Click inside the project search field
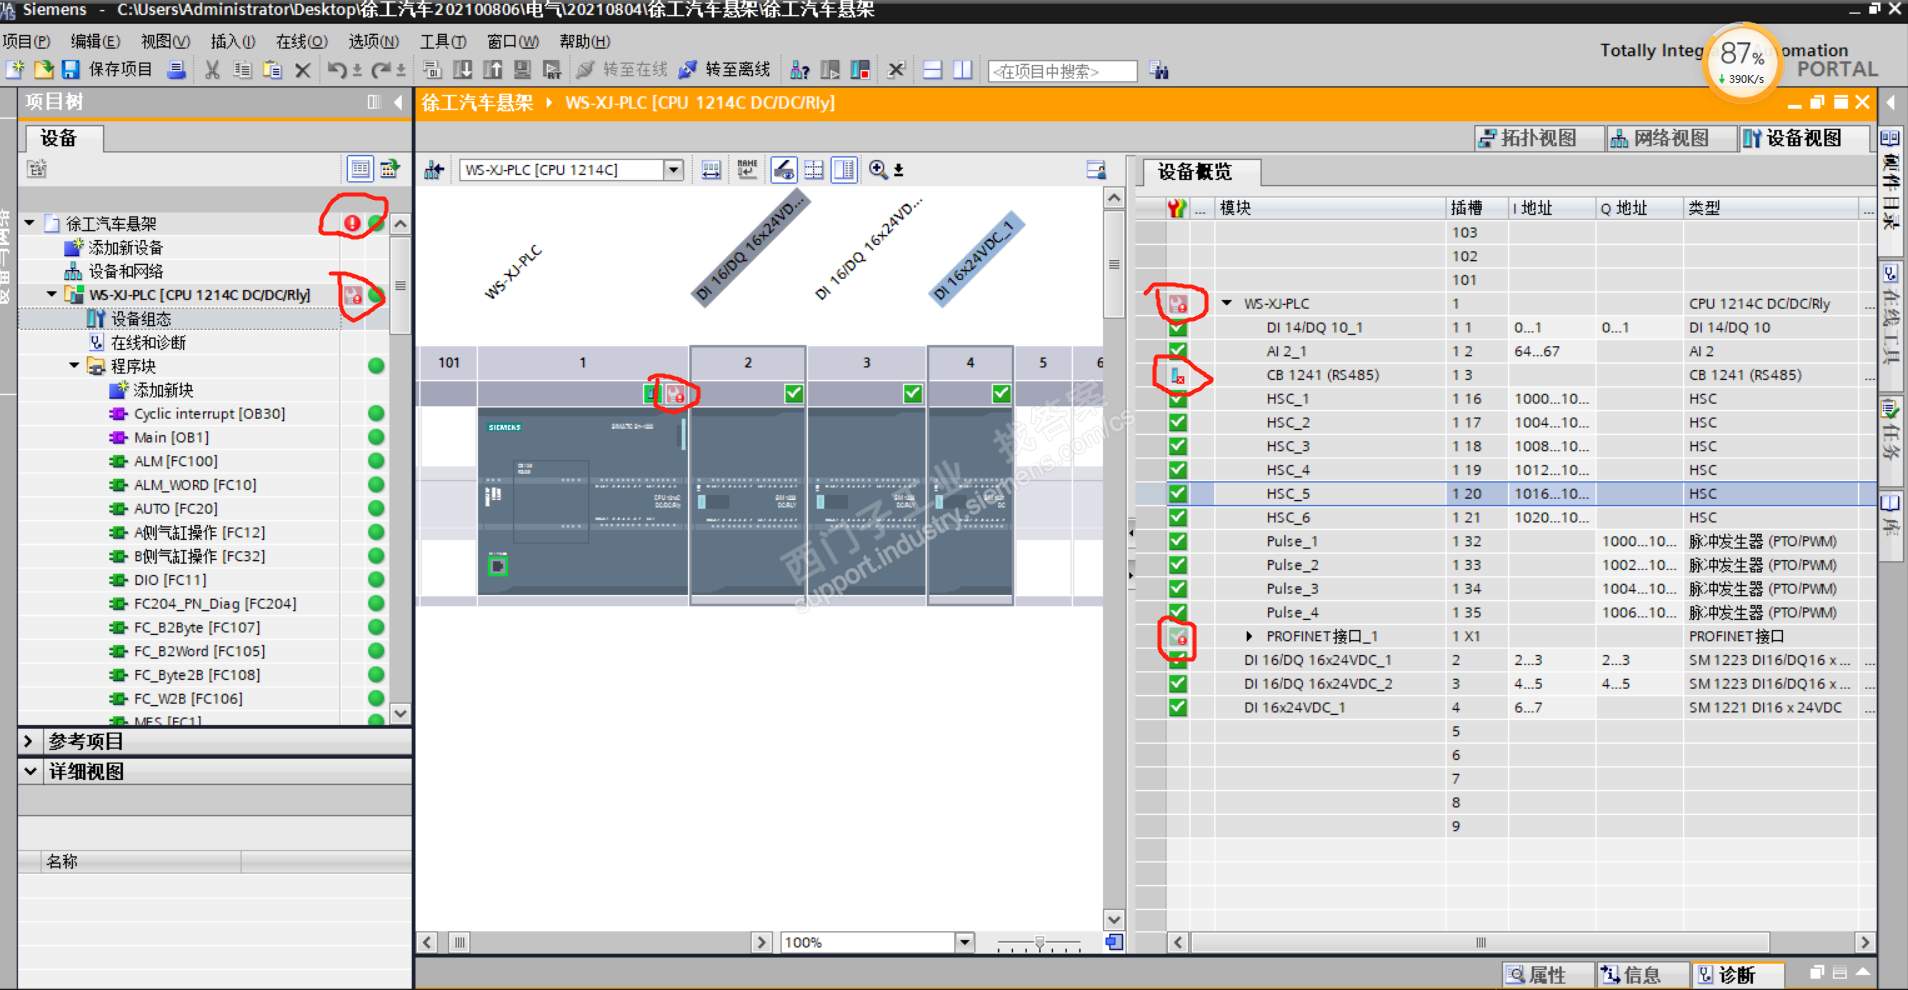Viewport: 1908px width, 990px height. click(1062, 71)
